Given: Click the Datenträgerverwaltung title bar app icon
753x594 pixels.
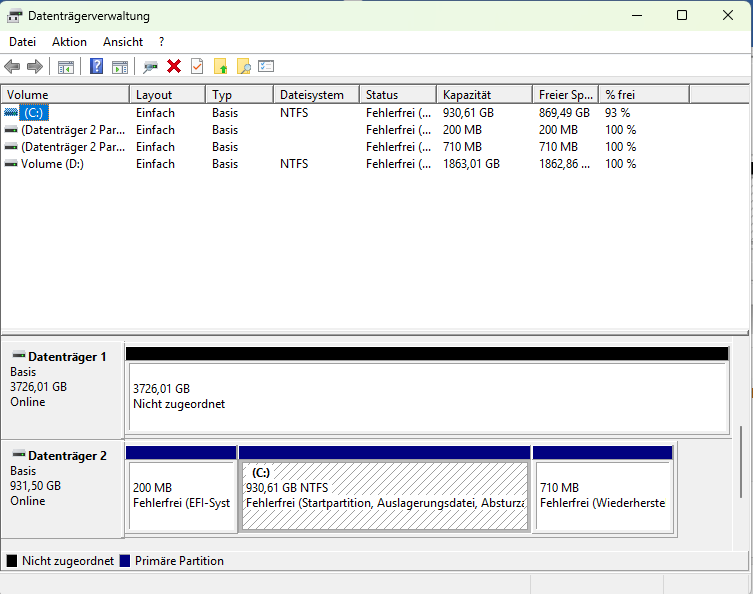Looking at the screenshot, I should click(x=14, y=16).
